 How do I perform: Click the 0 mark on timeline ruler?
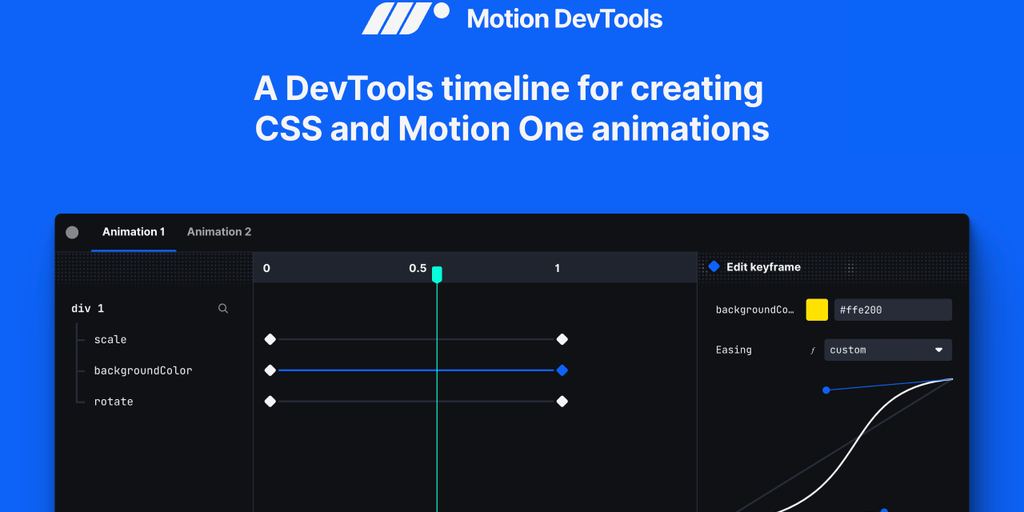point(266,268)
